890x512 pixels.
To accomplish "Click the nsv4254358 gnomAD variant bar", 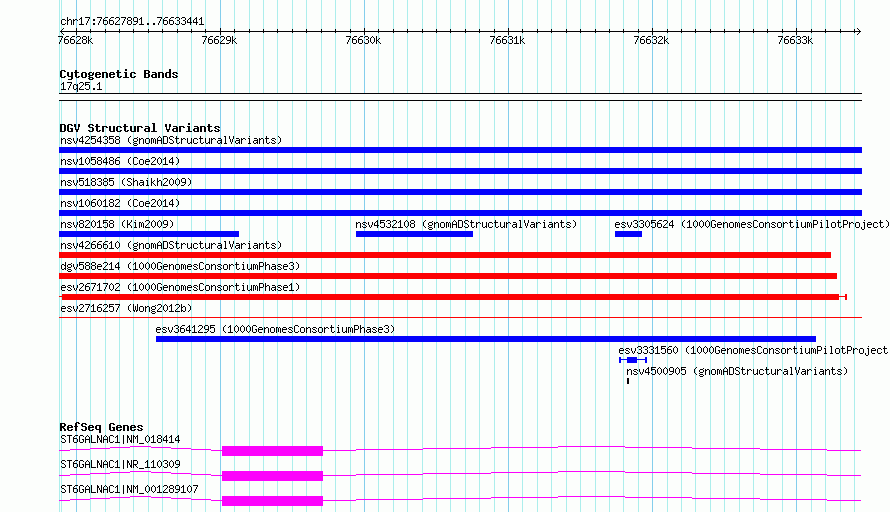I will 460,150.
